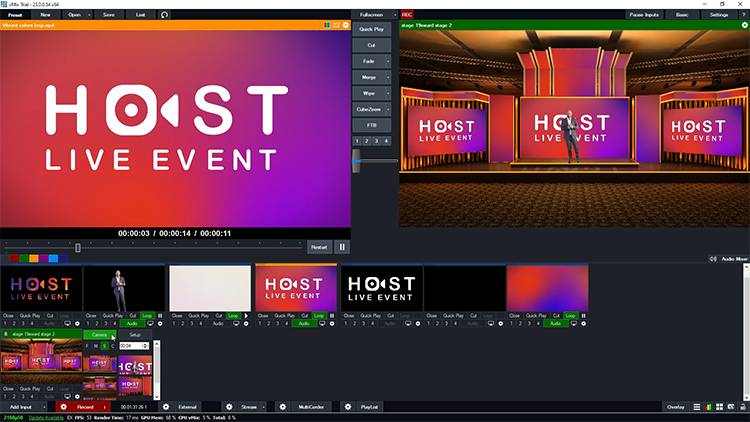Screen dimensions: 750x422
Task: Click the PlayList settings gear icon
Action: coord(347,407)
